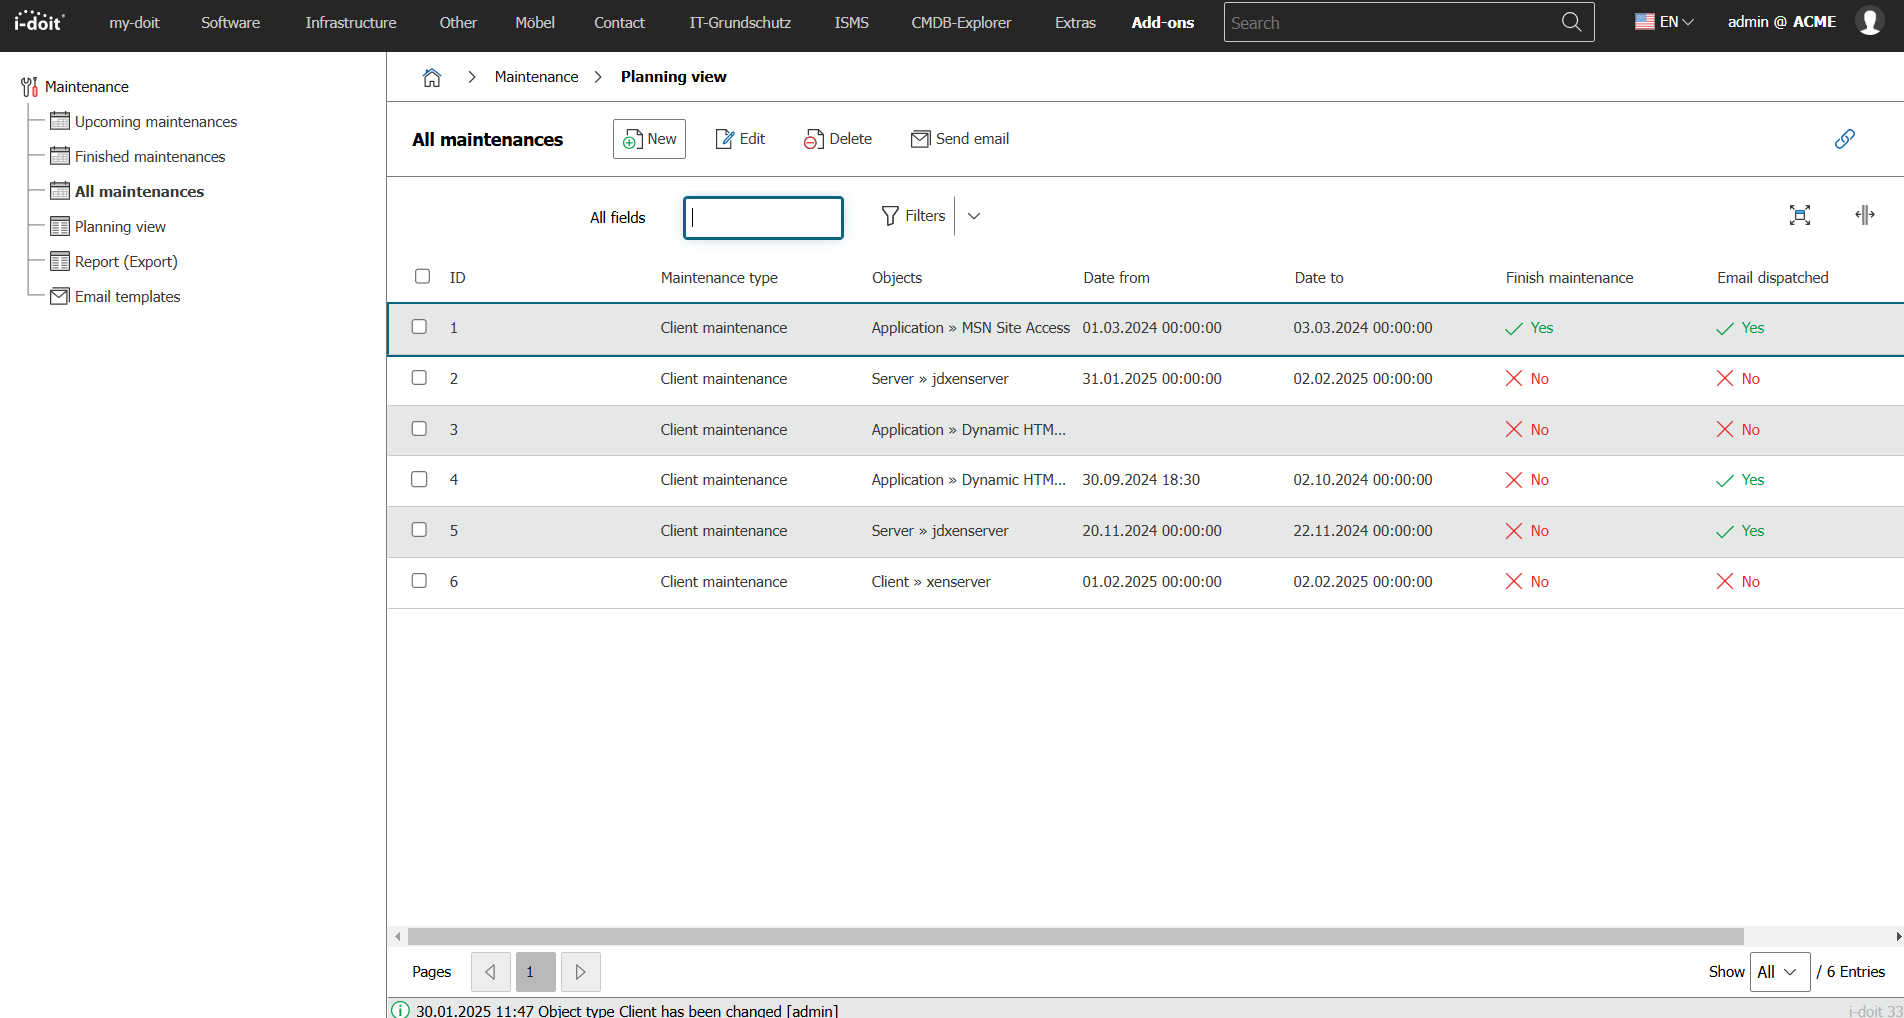This screenshot has height=1018, width=1904.
Task: Open the Möbel menu
Action: point(535,22)
